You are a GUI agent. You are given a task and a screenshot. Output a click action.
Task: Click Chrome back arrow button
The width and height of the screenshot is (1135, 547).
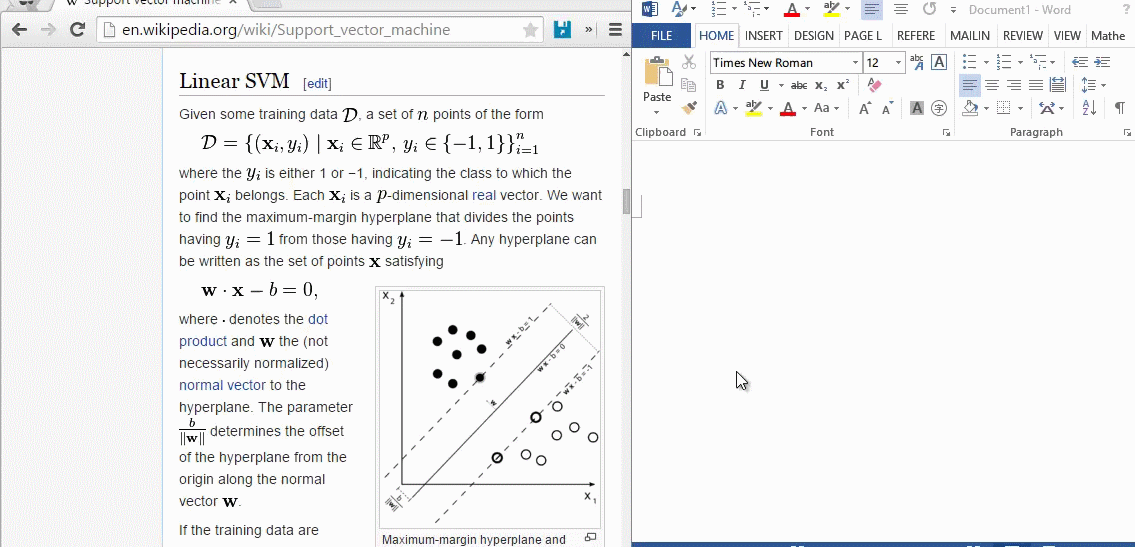[19, 30]
